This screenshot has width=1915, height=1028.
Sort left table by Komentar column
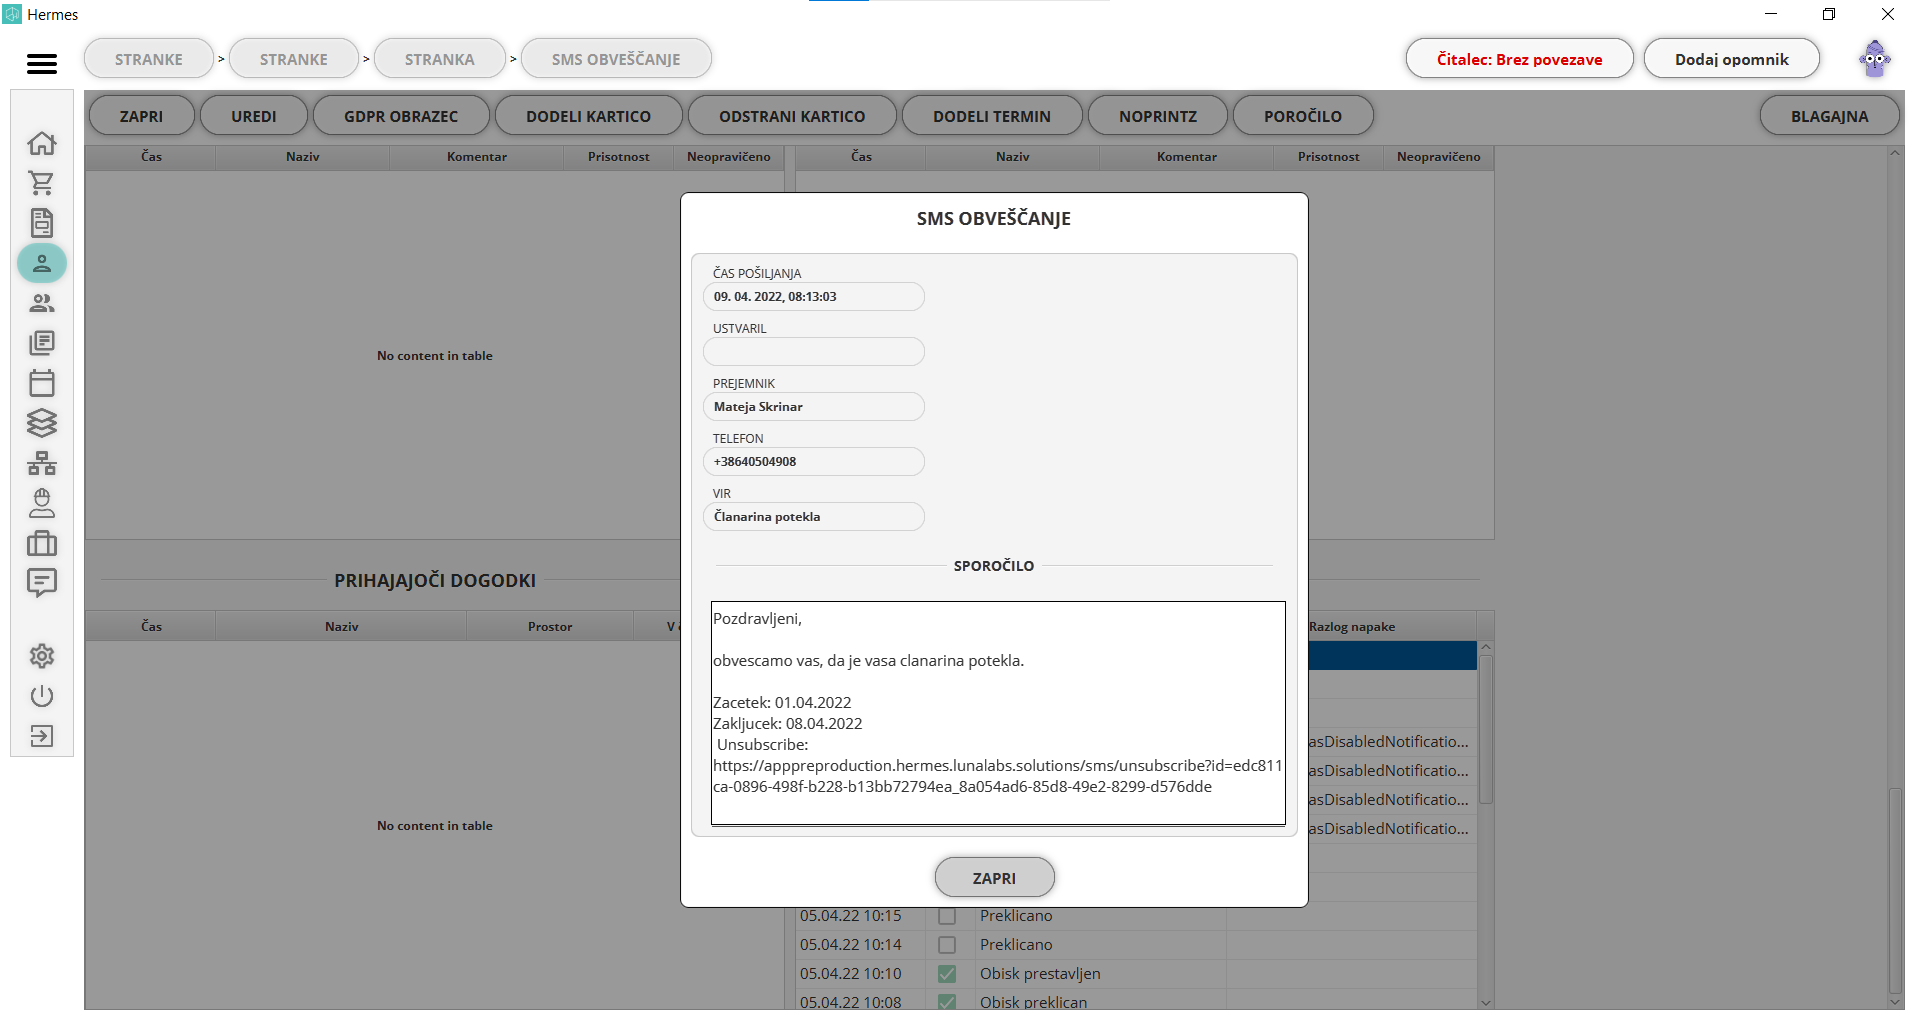pyautogui.click(x=477, y=157)
